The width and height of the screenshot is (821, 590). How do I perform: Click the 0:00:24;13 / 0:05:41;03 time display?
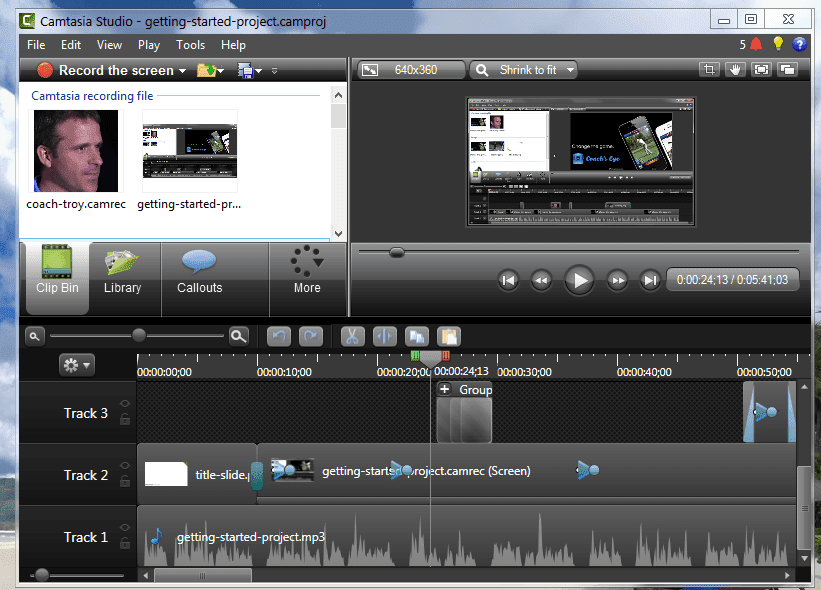(x=732, y=280)
